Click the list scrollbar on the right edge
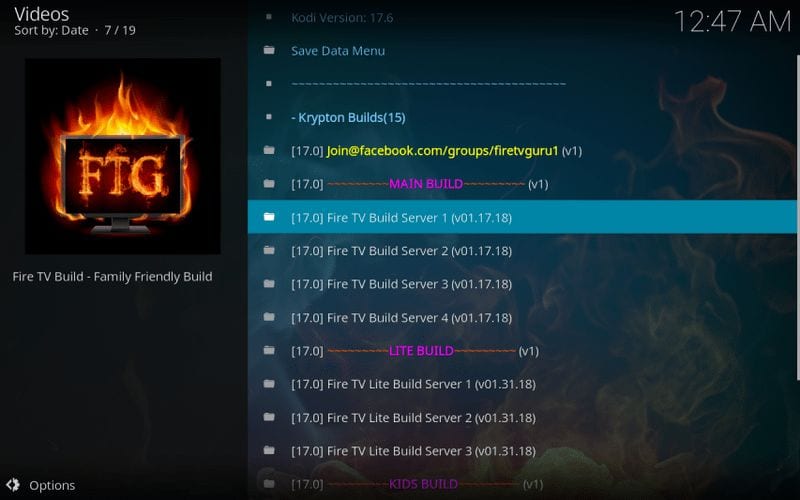This screenshot has height=500, width=800. tap(798, 217)
